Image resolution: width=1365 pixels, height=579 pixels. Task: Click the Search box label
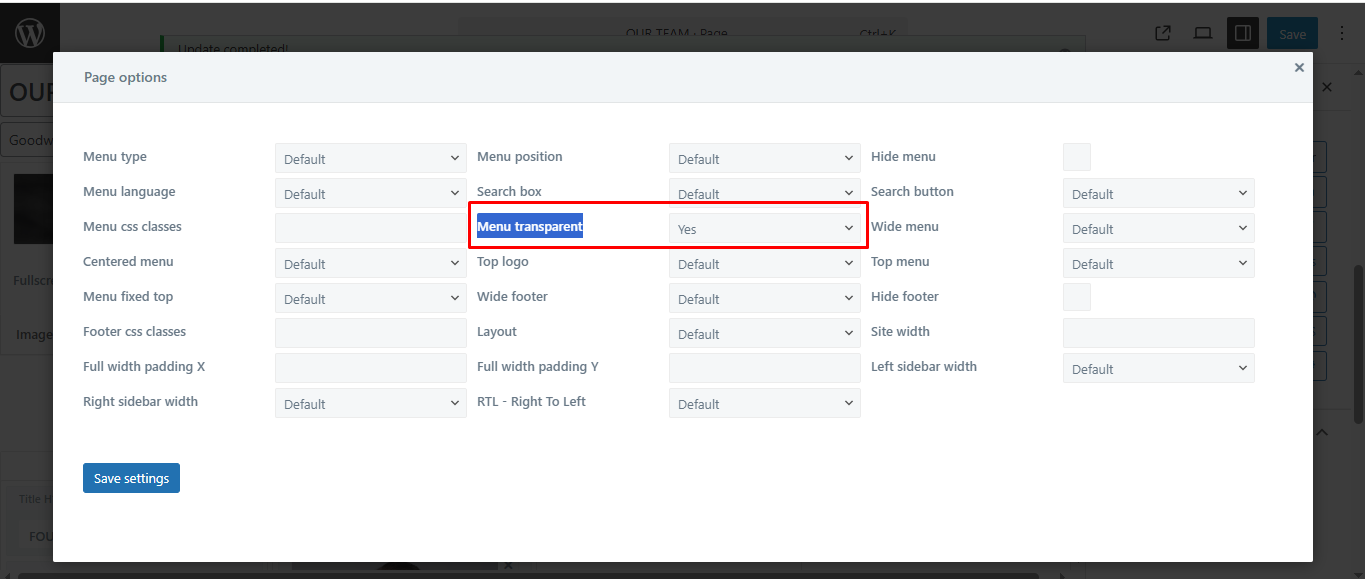(x=509, y=192)
